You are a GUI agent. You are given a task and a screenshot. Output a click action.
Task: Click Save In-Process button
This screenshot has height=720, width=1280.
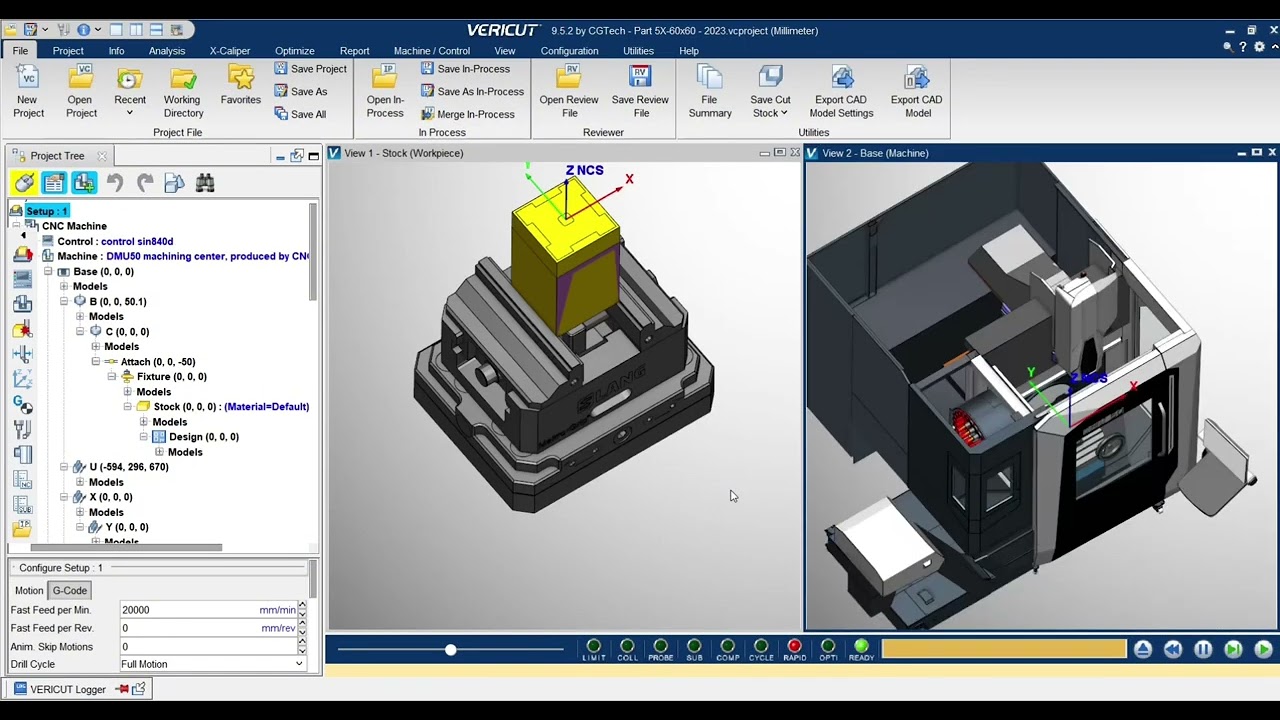[x=465, y=69]
